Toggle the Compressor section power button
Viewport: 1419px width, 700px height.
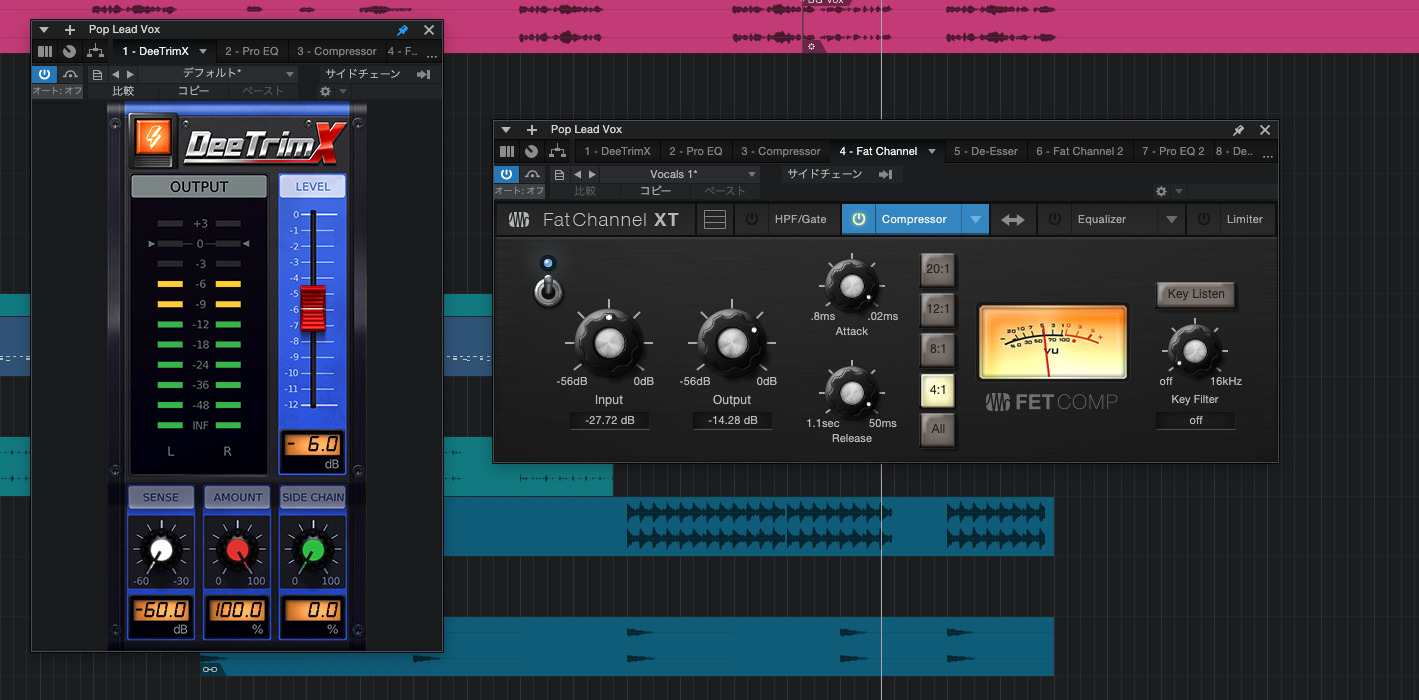(859, 220)
